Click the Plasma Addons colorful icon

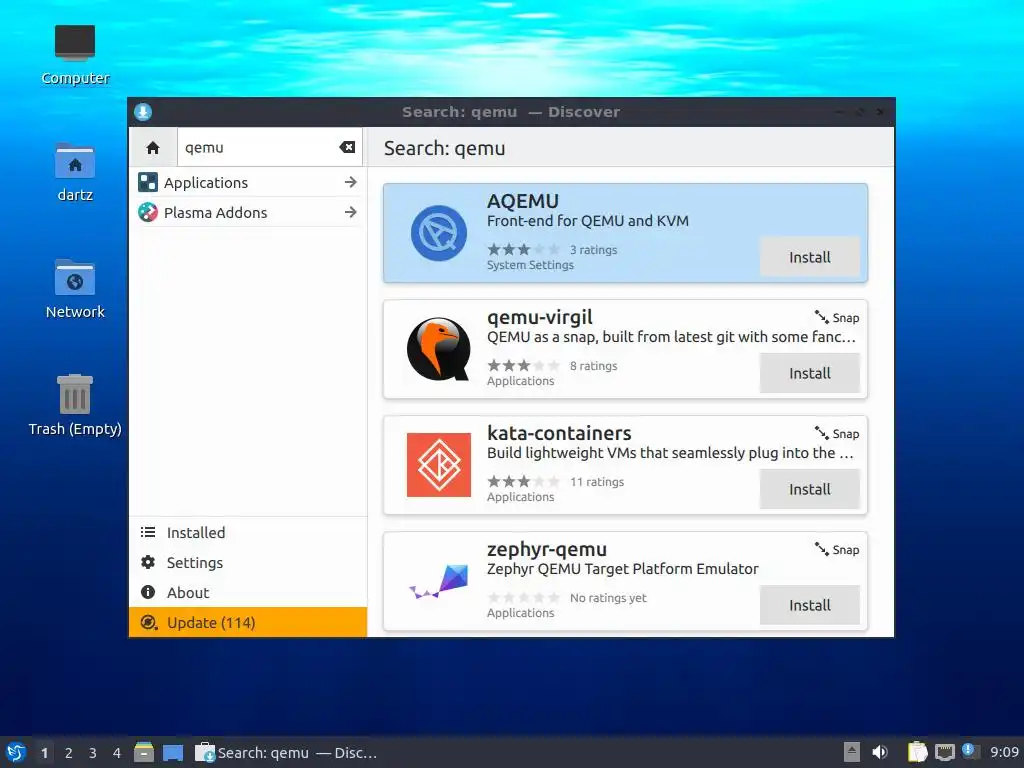(148, 212)
